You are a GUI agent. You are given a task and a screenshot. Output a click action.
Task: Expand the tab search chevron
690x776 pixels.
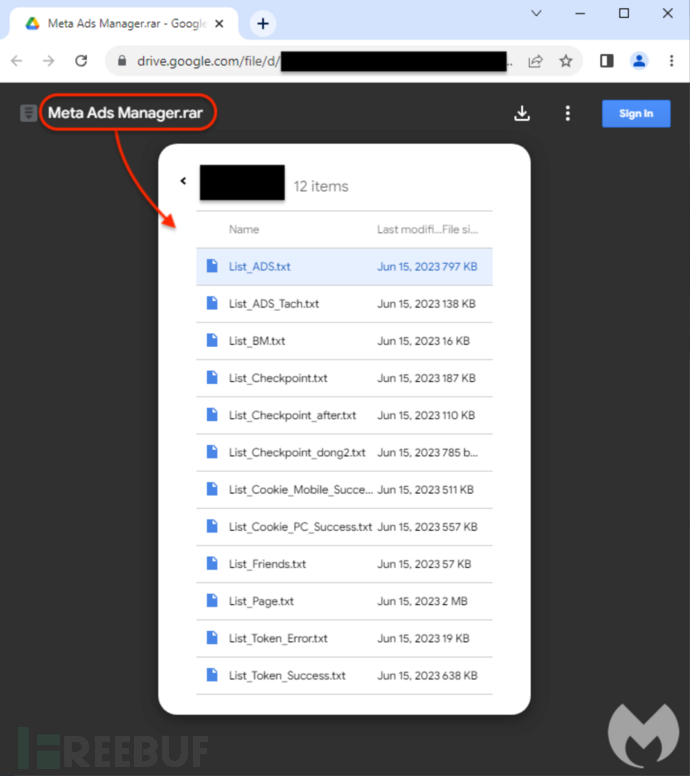536,14
